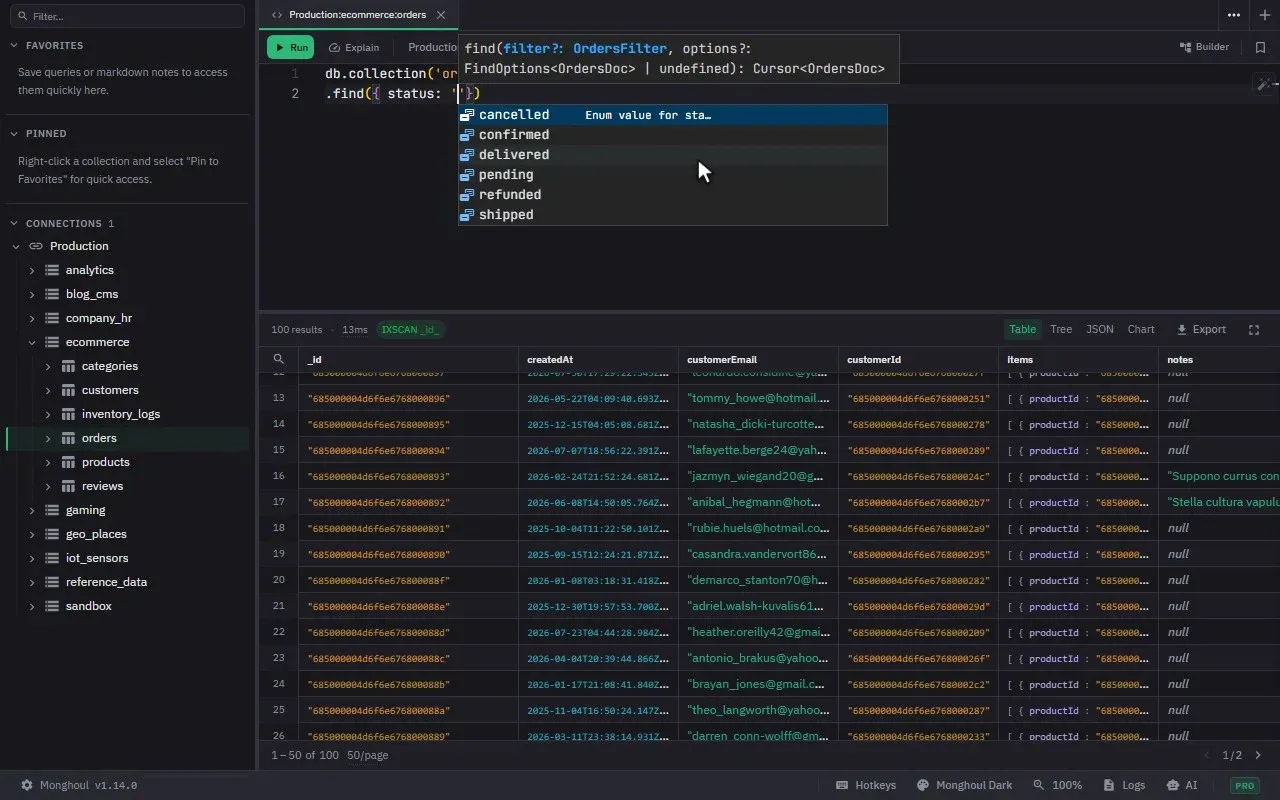This screenshot has width=1280, height=800.
Task: Choose the 'delivered' autocomplete suggestion
Action: pyautogui.click(x=673, y=155)
